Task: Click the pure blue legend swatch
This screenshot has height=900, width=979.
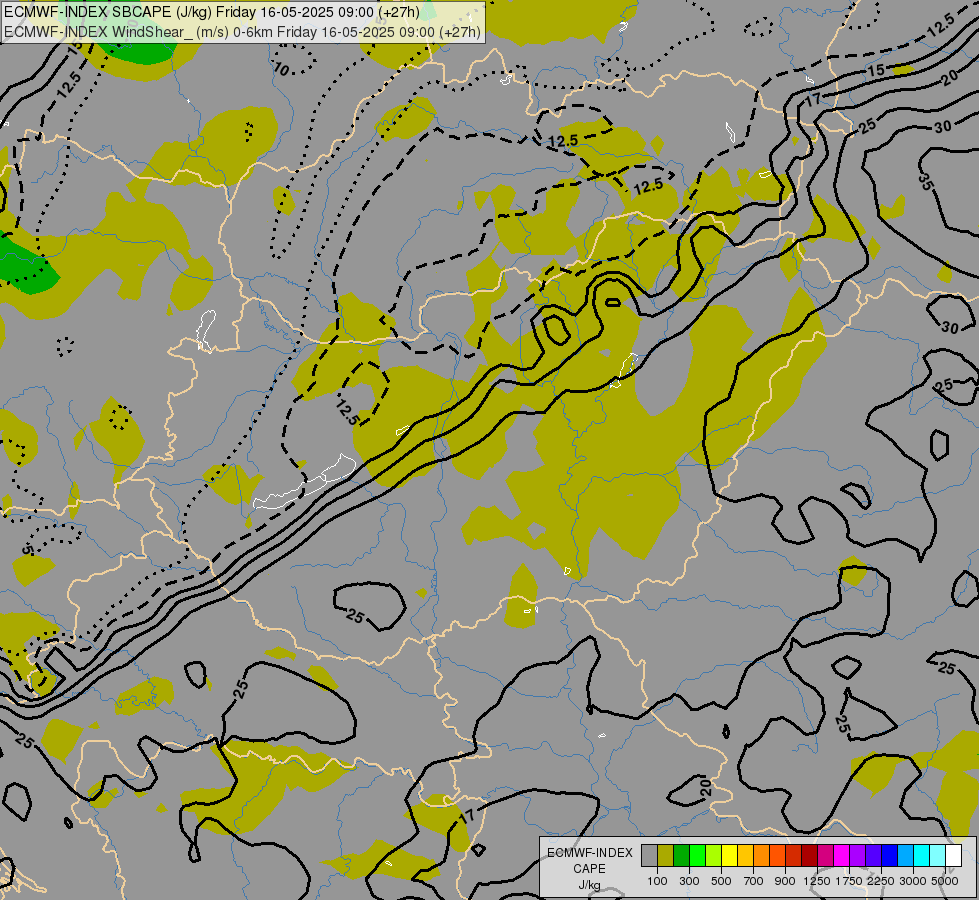Action: click(x=890, y=855)
